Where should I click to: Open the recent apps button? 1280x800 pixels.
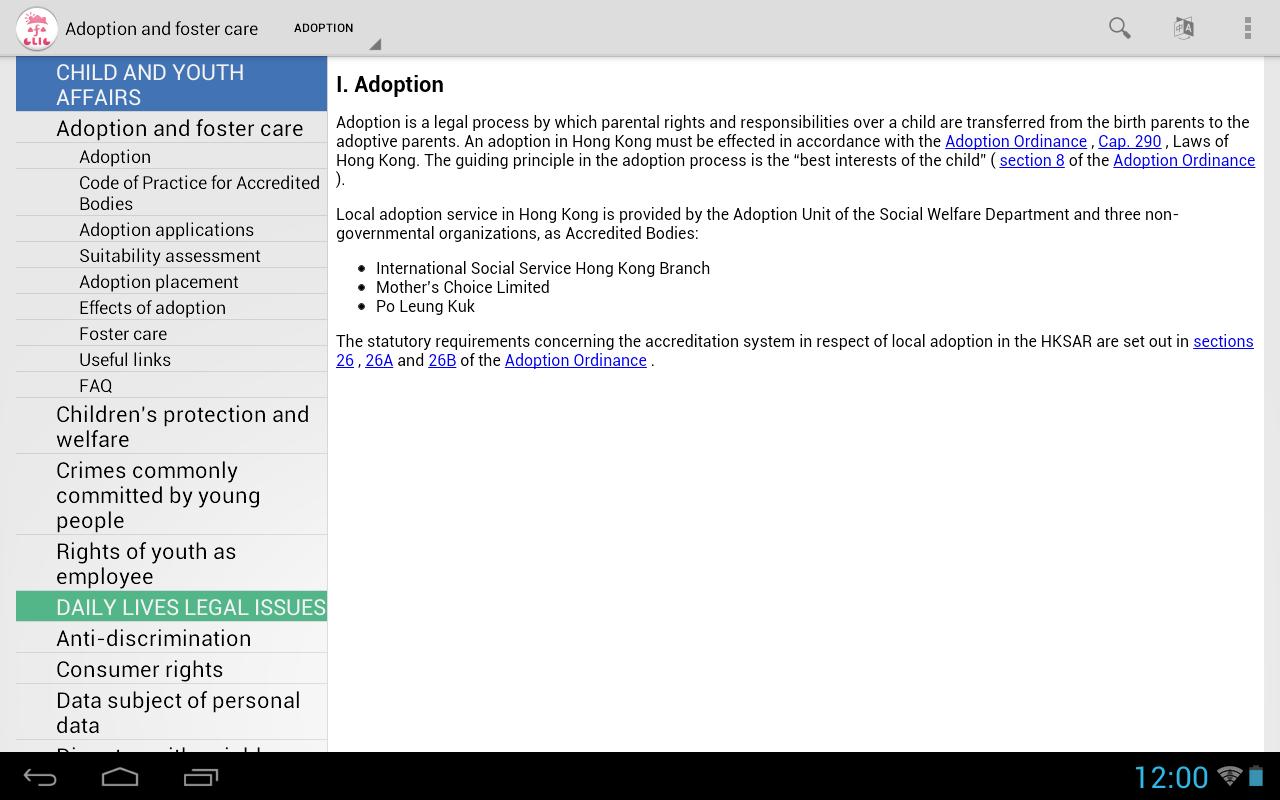coord(200,777)
